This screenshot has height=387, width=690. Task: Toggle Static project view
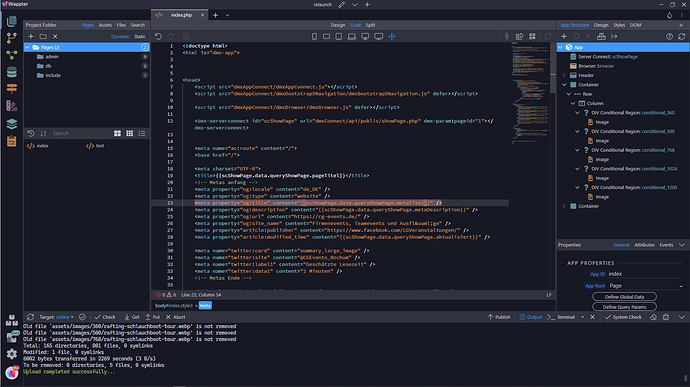click(x=140, y=37)
